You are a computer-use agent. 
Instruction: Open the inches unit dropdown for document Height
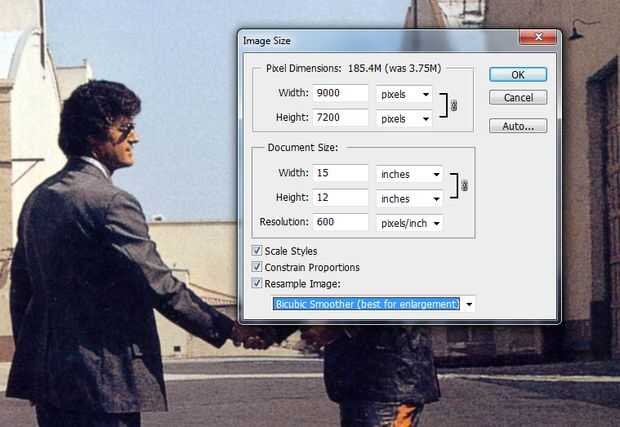409,199
